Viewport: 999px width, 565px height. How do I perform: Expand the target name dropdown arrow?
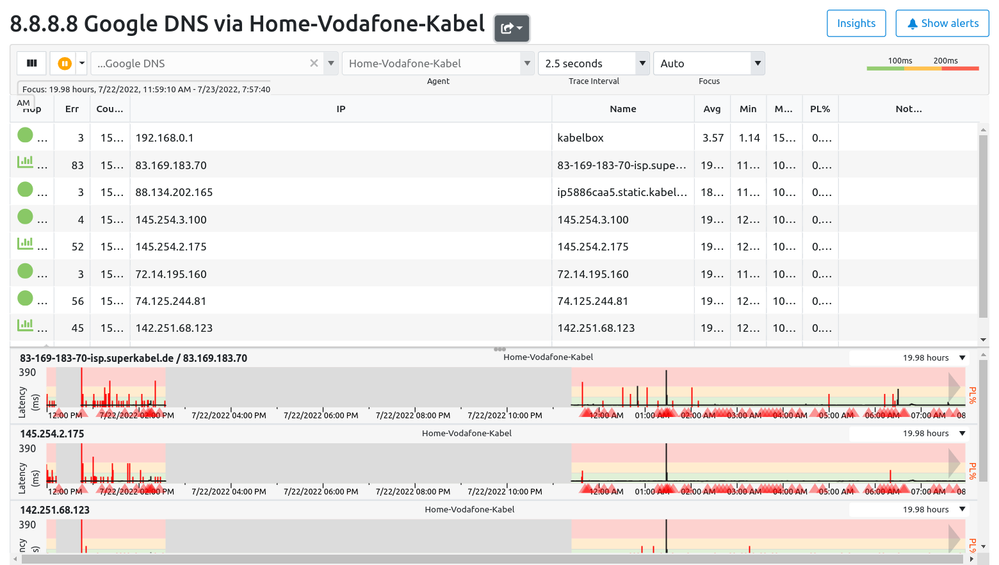pos(331,63)
